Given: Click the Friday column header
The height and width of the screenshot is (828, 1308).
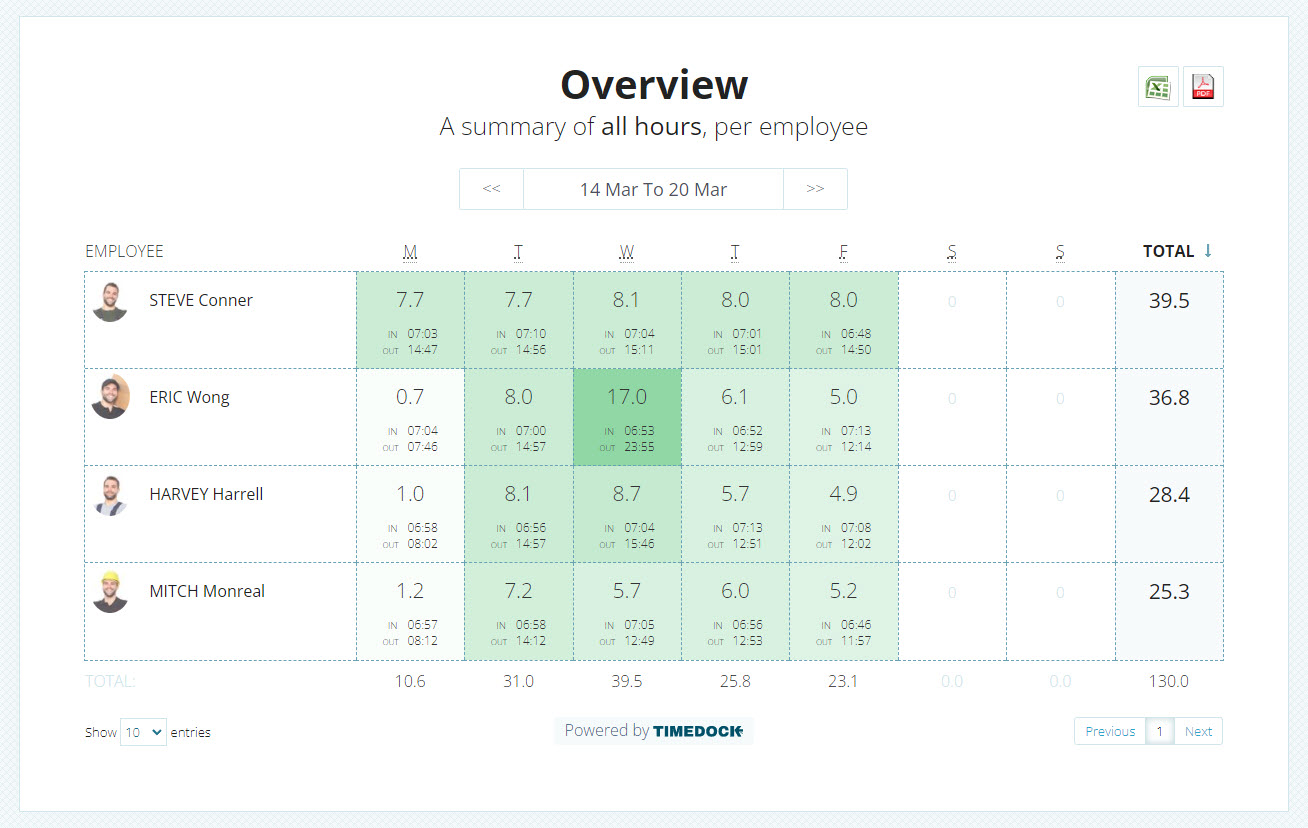Looking at the screenshot, I should [x=843, y=252].
